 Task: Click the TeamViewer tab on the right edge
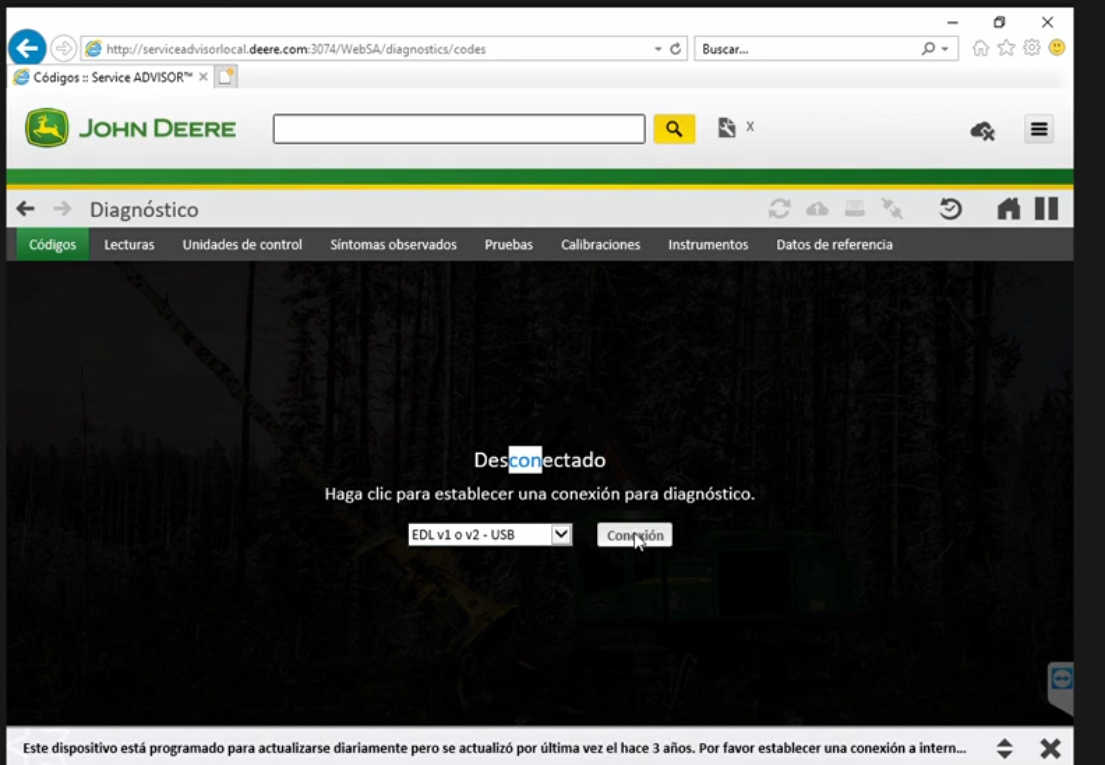click(1061, 678)
